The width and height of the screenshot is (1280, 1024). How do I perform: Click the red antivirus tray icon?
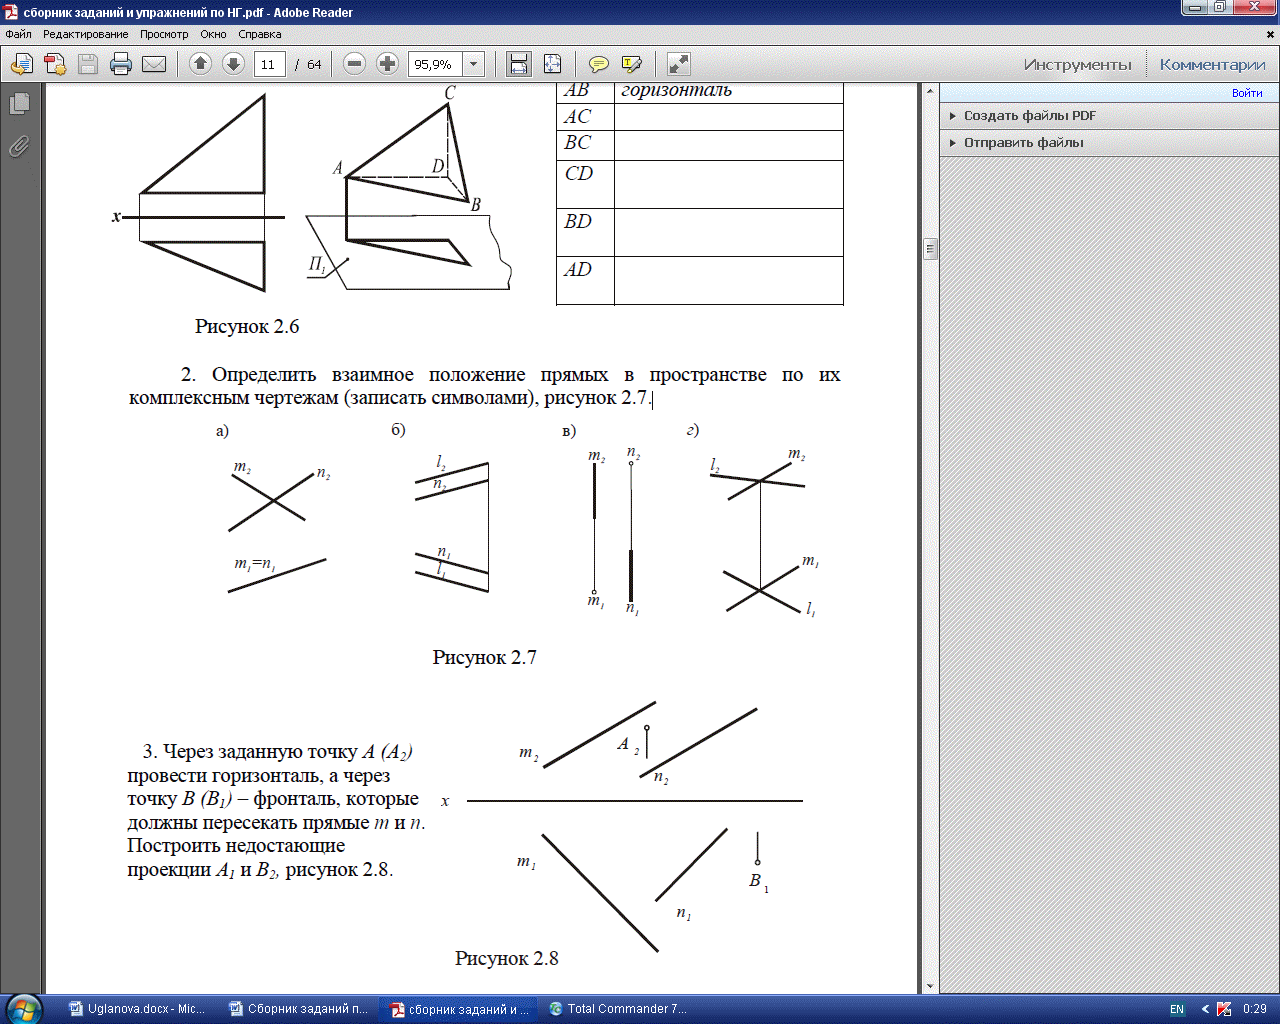point(1224,1010)
